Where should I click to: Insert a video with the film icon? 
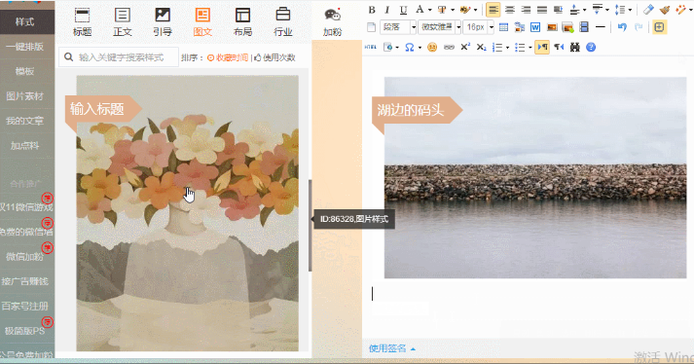pos(584,27)
